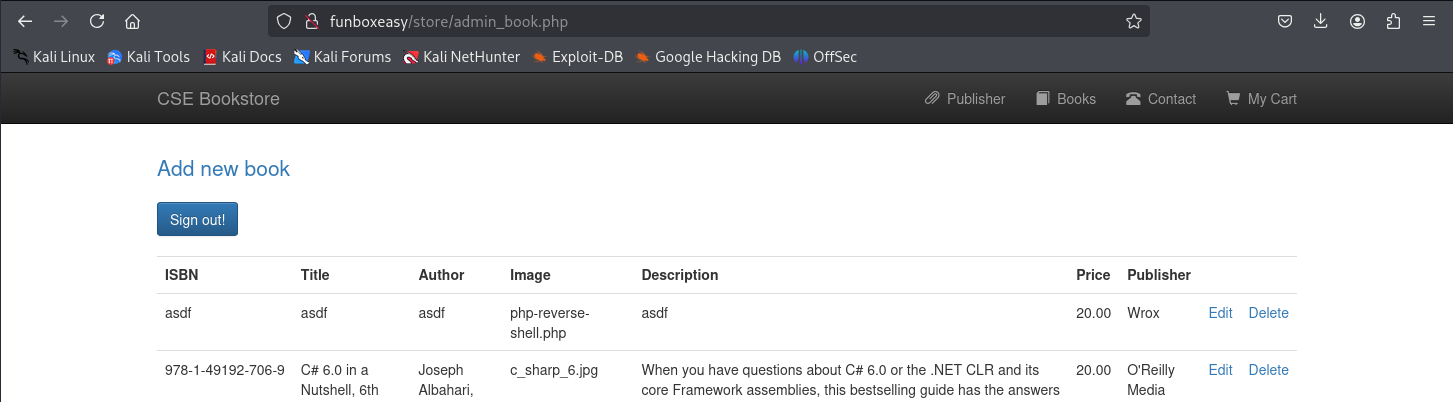Open Firefox account profile icon

[1357, 21]
